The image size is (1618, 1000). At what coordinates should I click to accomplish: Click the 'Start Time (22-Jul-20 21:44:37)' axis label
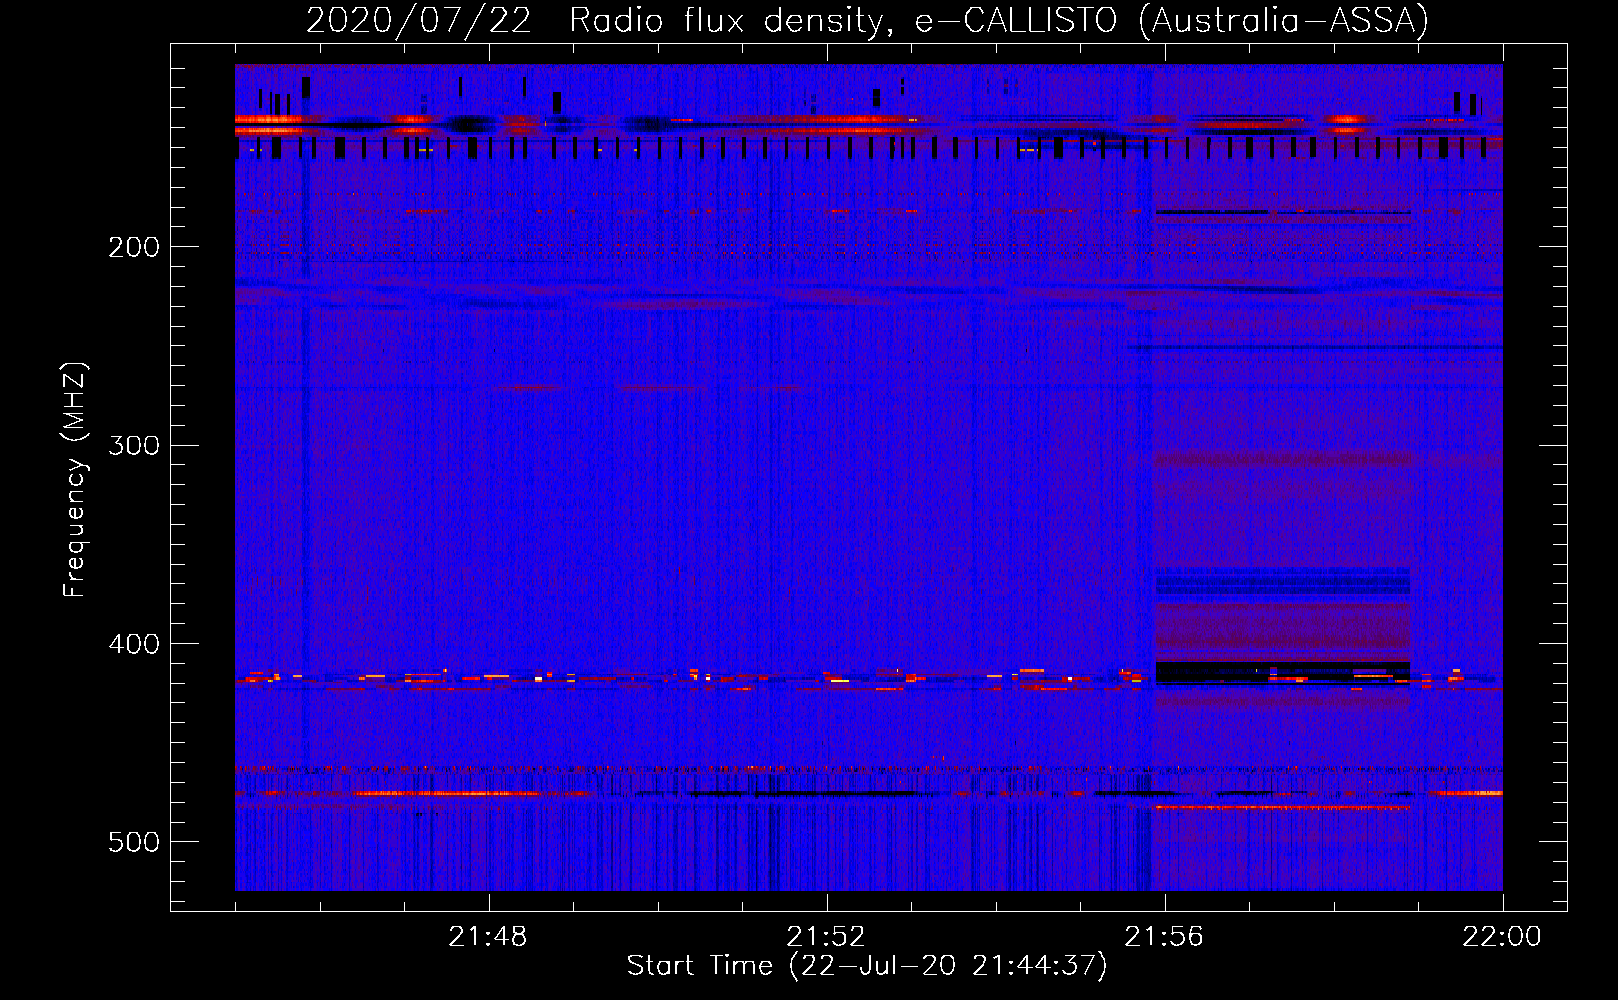[x=867, y=966]
